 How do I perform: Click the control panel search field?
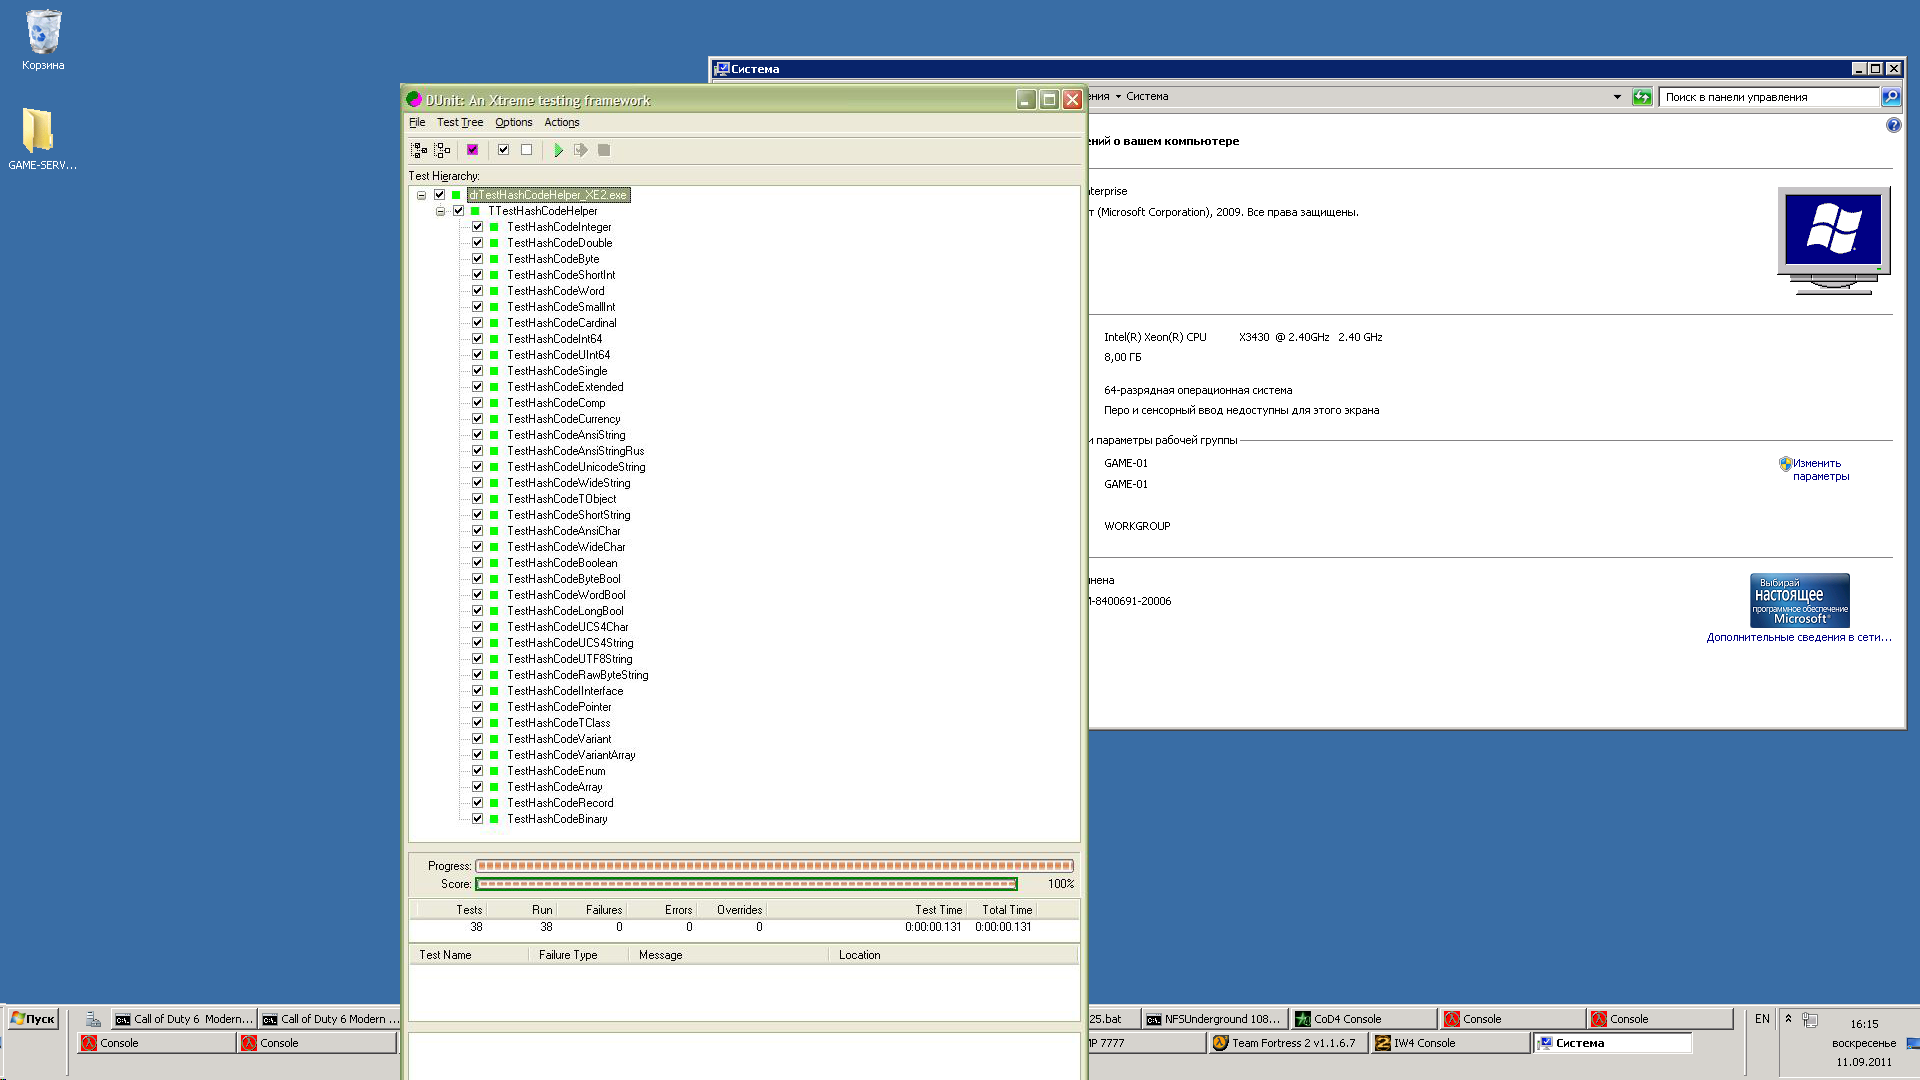(x=1768, y=97)
